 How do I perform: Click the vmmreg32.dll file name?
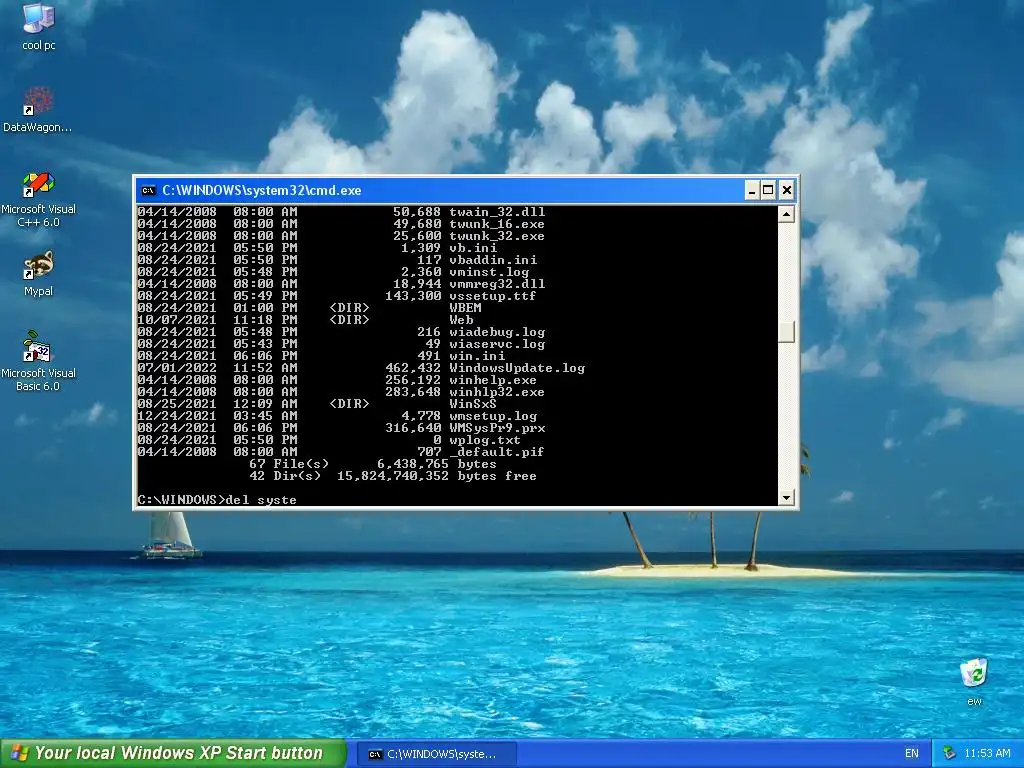(x=496, y=284)
